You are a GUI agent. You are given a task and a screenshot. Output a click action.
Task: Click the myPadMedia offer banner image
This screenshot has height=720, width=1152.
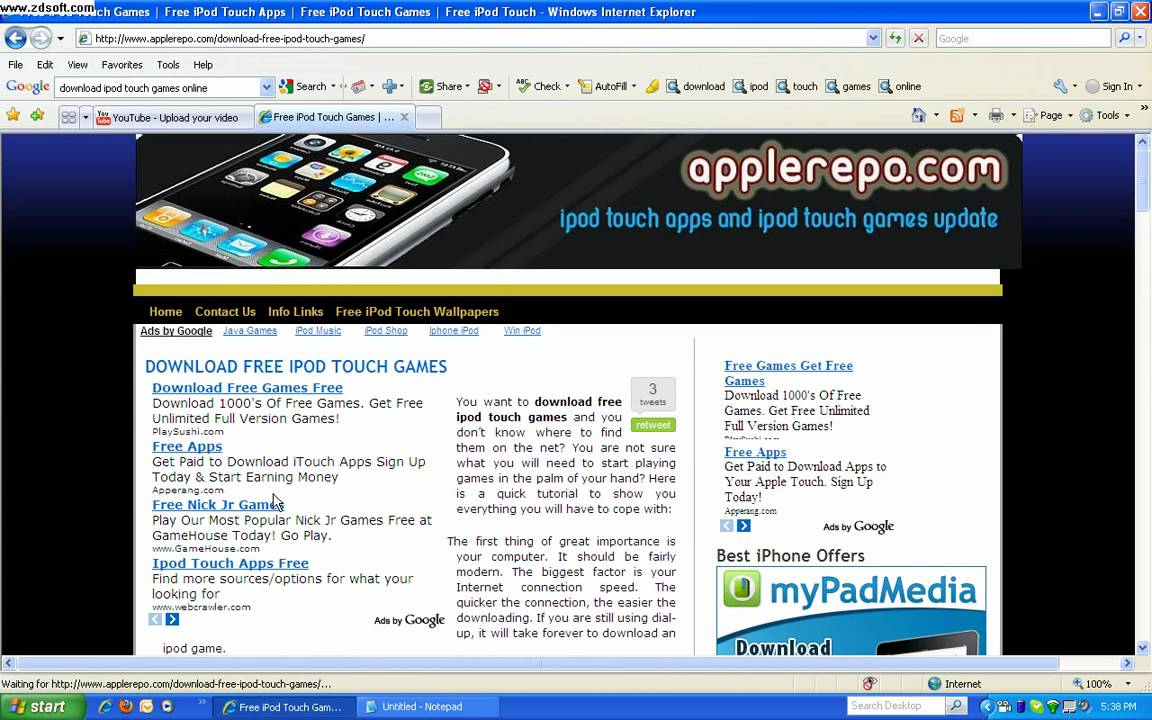(851, 611)
